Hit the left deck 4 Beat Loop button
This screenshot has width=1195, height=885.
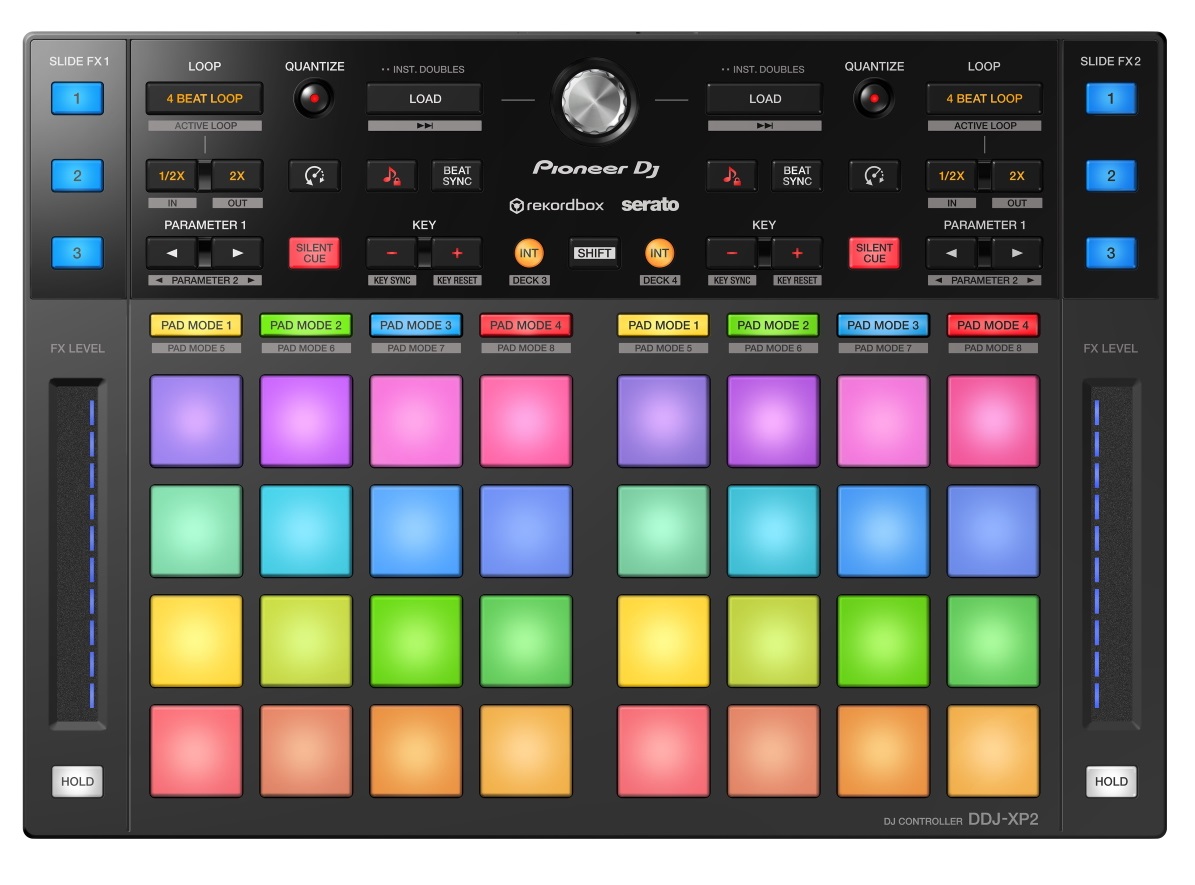(x=204, y=98)
